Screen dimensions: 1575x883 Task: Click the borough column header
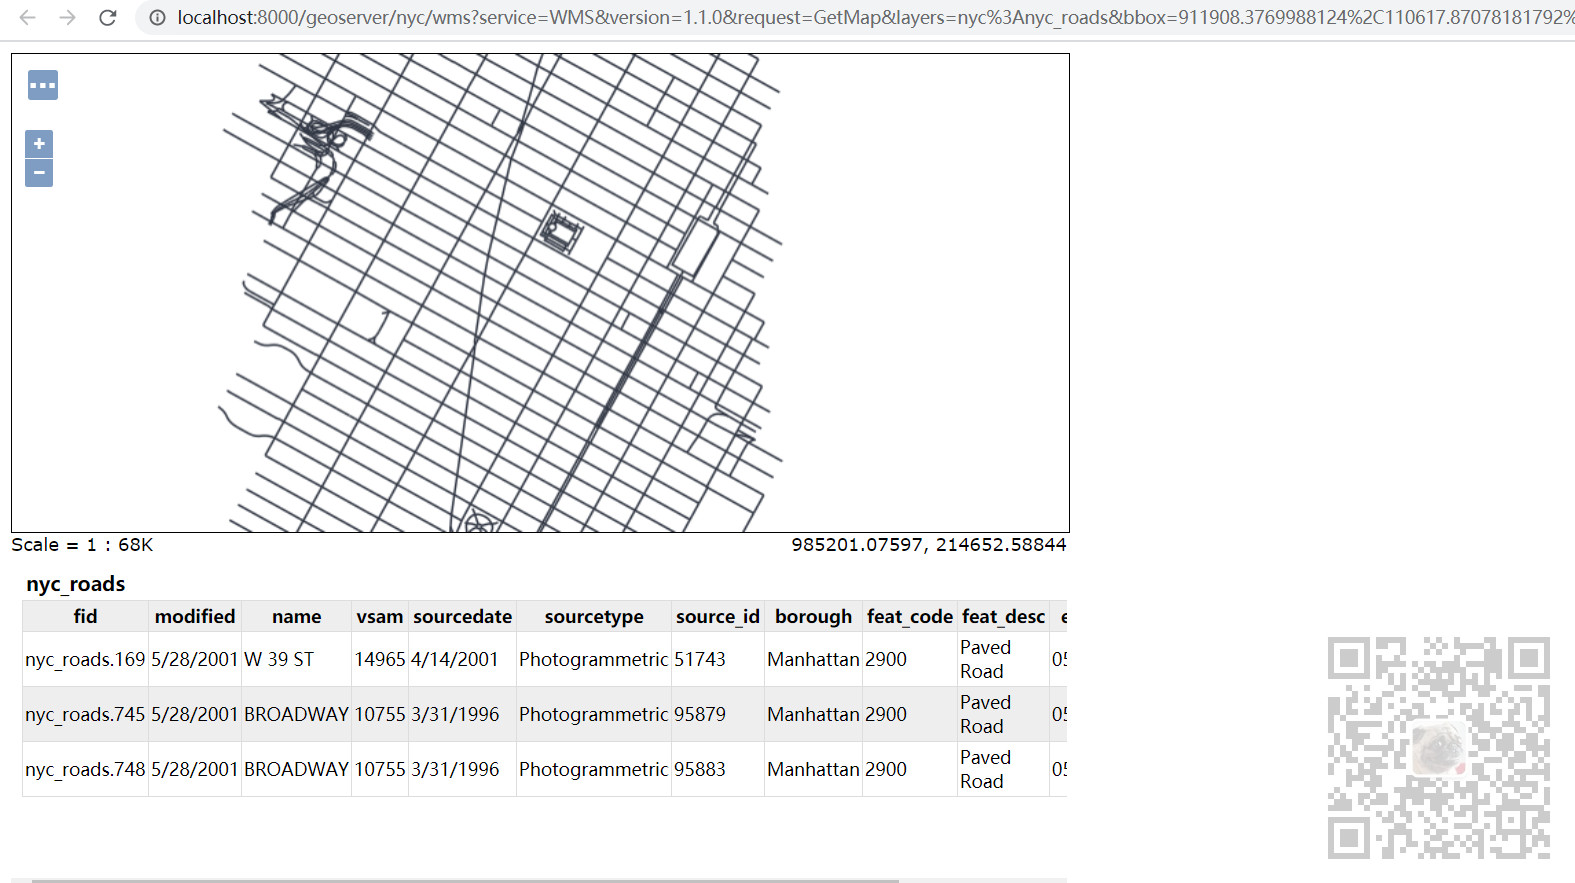[x=814, y=616]
